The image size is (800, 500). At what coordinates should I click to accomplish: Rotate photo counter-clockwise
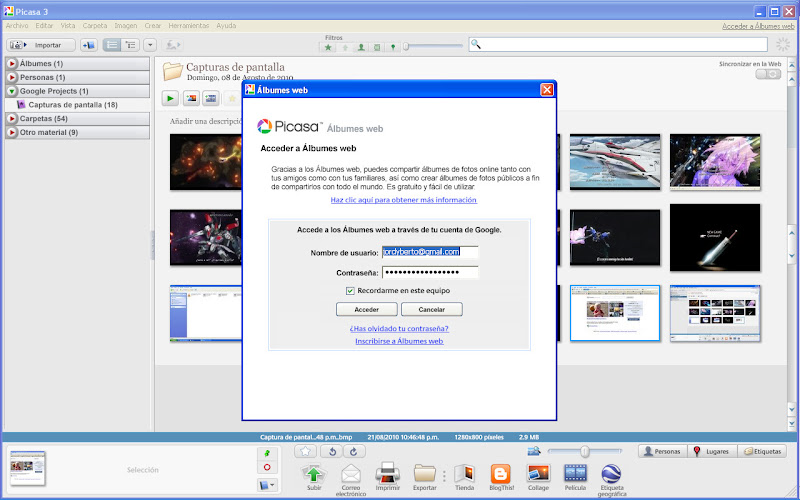point(333,452)
